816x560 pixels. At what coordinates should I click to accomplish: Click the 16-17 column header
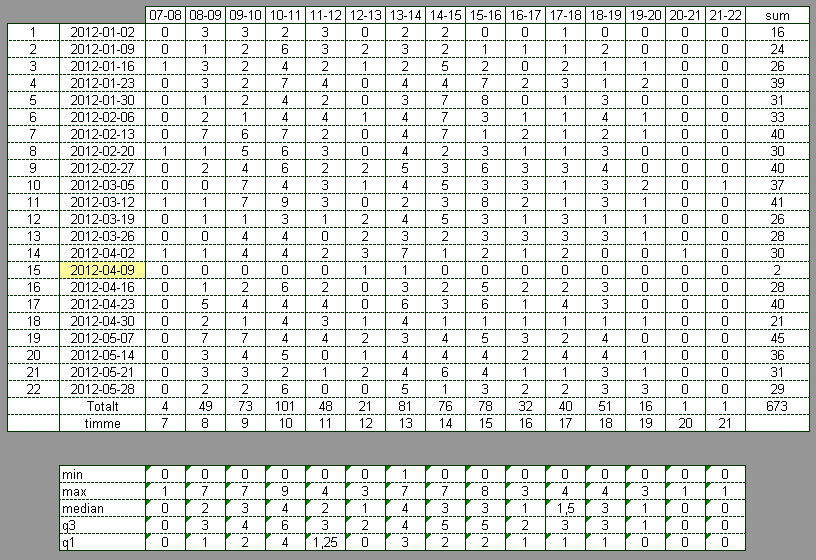coord(526,15)
